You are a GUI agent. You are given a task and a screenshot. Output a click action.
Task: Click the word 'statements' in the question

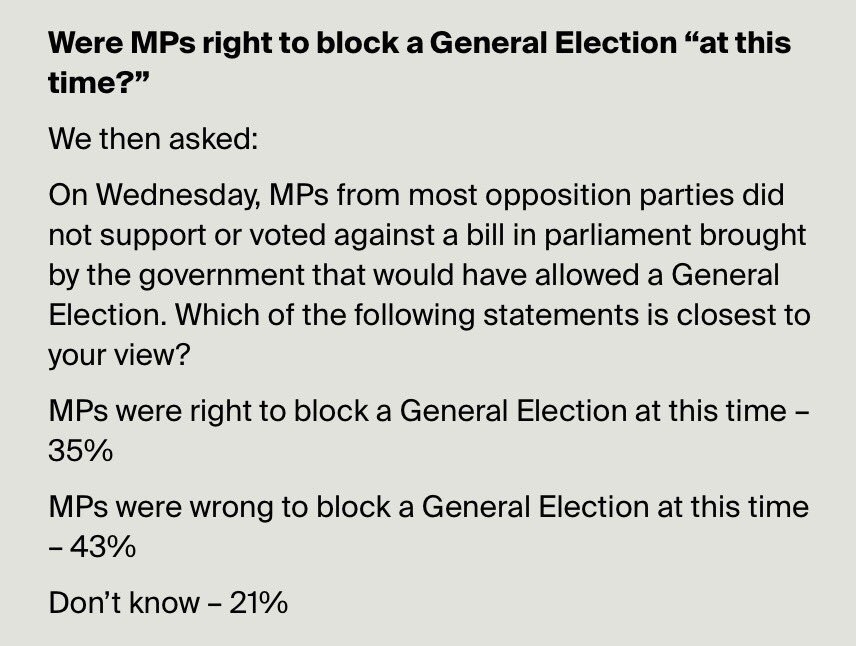click(x=561, y=315)
